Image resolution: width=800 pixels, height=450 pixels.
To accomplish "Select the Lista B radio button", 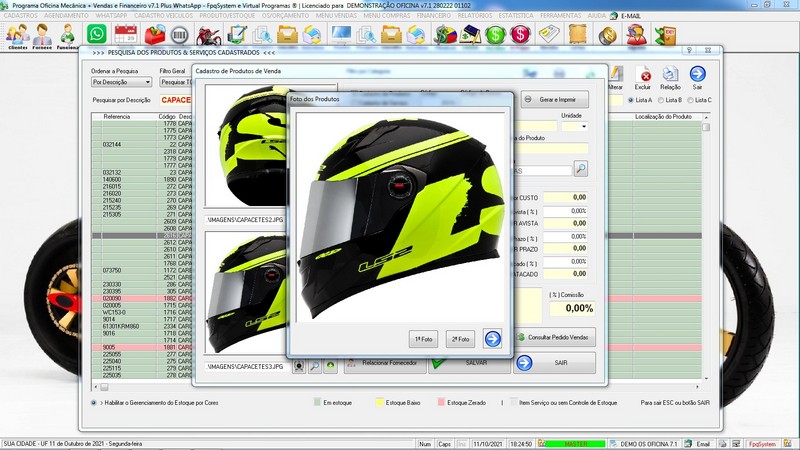I will coord(661,100).
